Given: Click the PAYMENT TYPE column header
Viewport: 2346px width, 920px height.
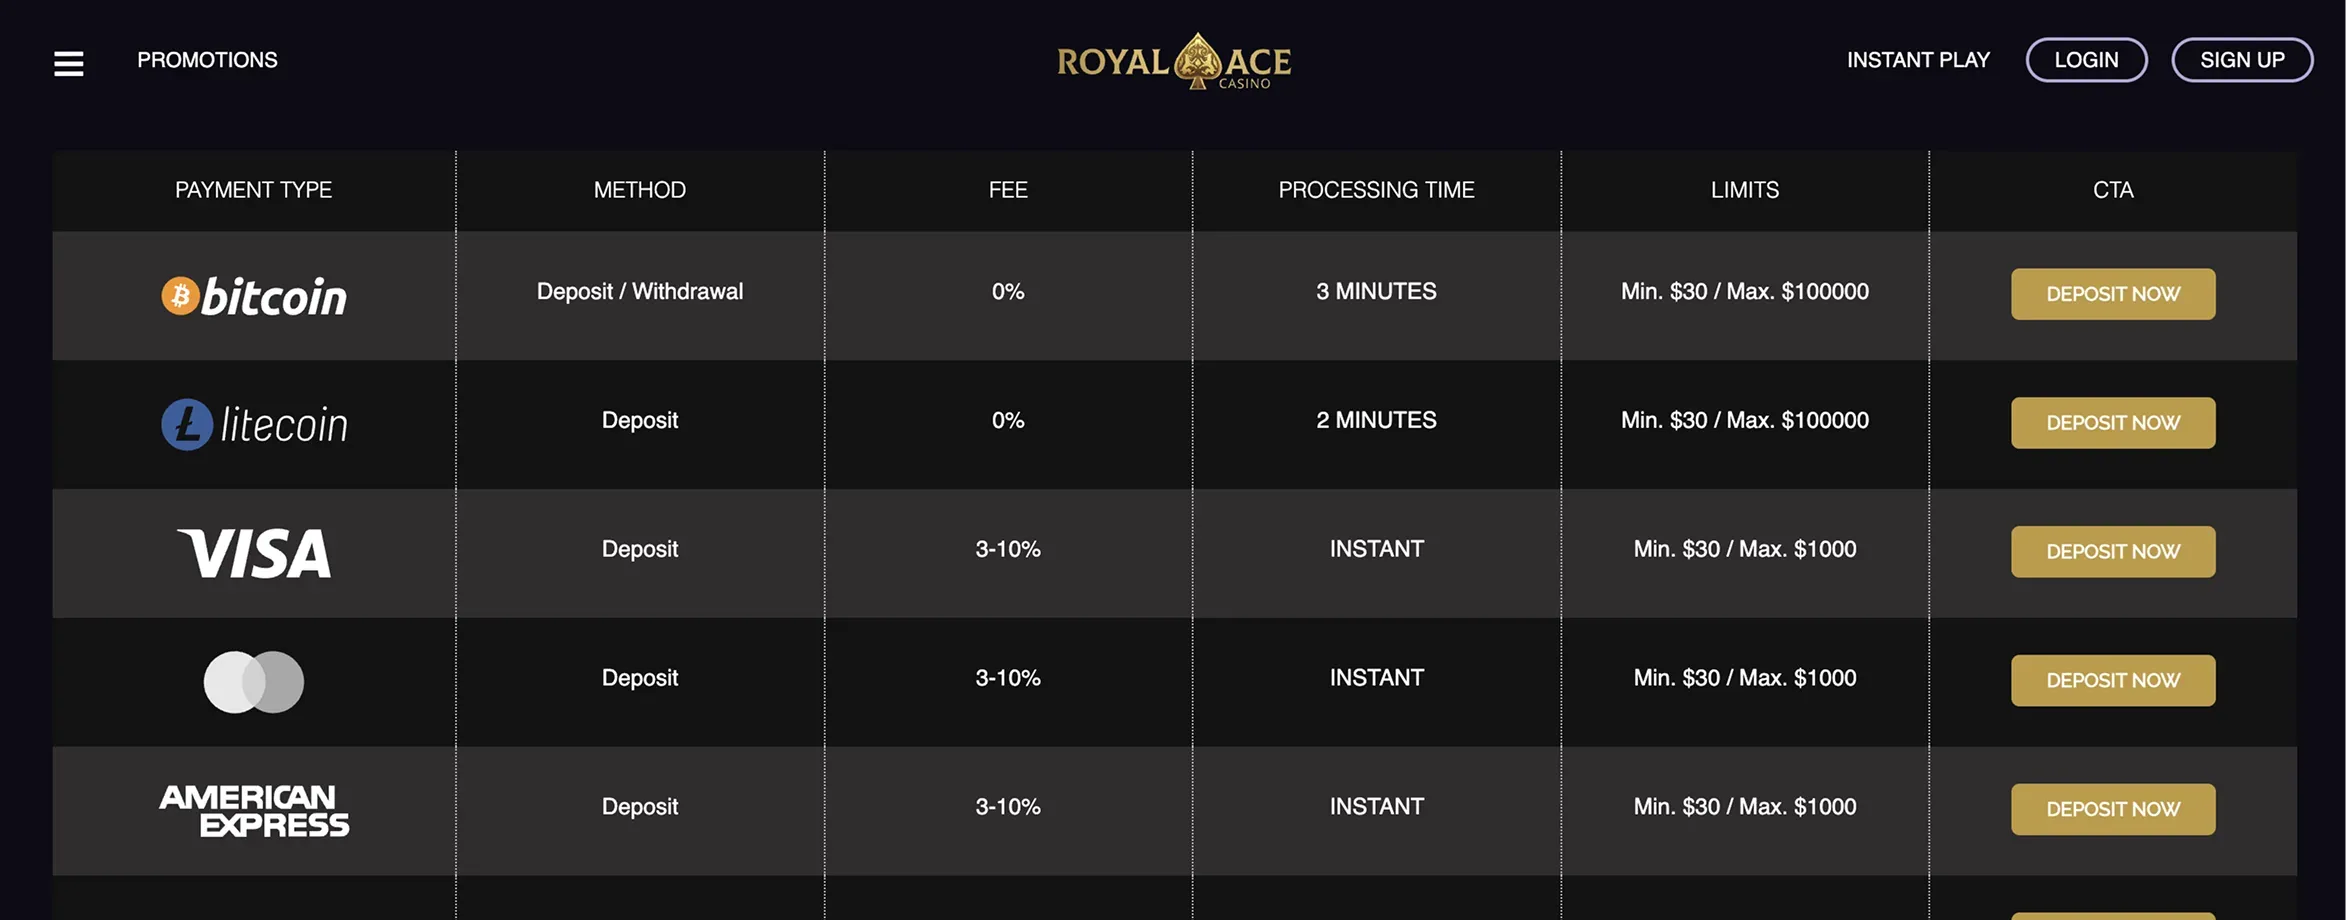Looking at the screenshot, I should coord(253,190).
